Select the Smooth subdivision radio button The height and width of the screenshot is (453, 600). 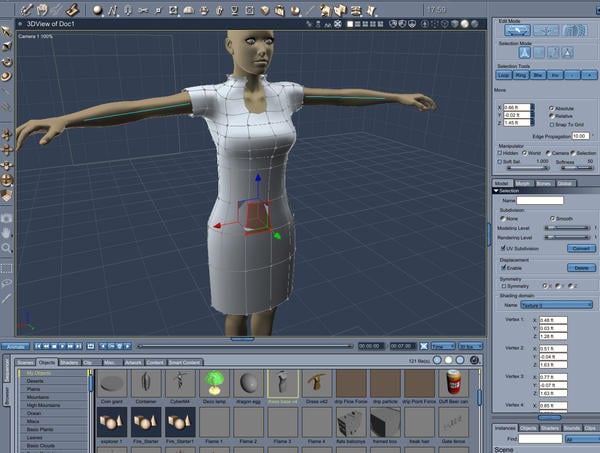pyautogui.click(x=552, y=218)
